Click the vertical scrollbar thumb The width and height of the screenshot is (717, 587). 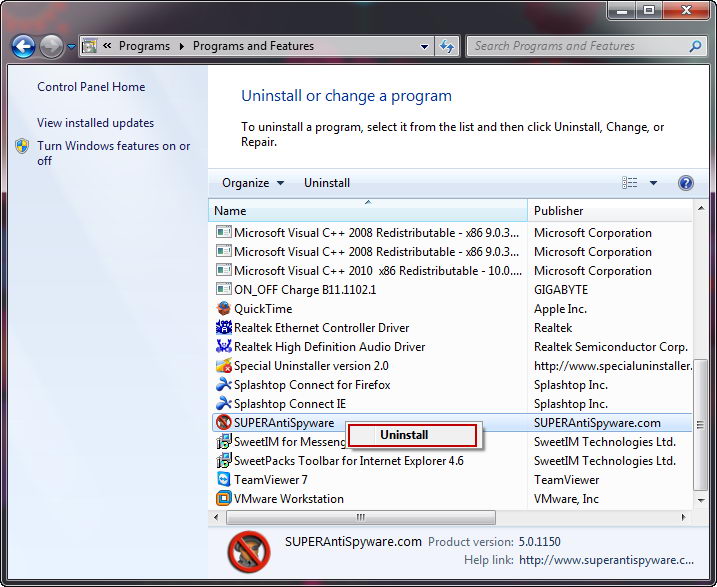(700, 424)
